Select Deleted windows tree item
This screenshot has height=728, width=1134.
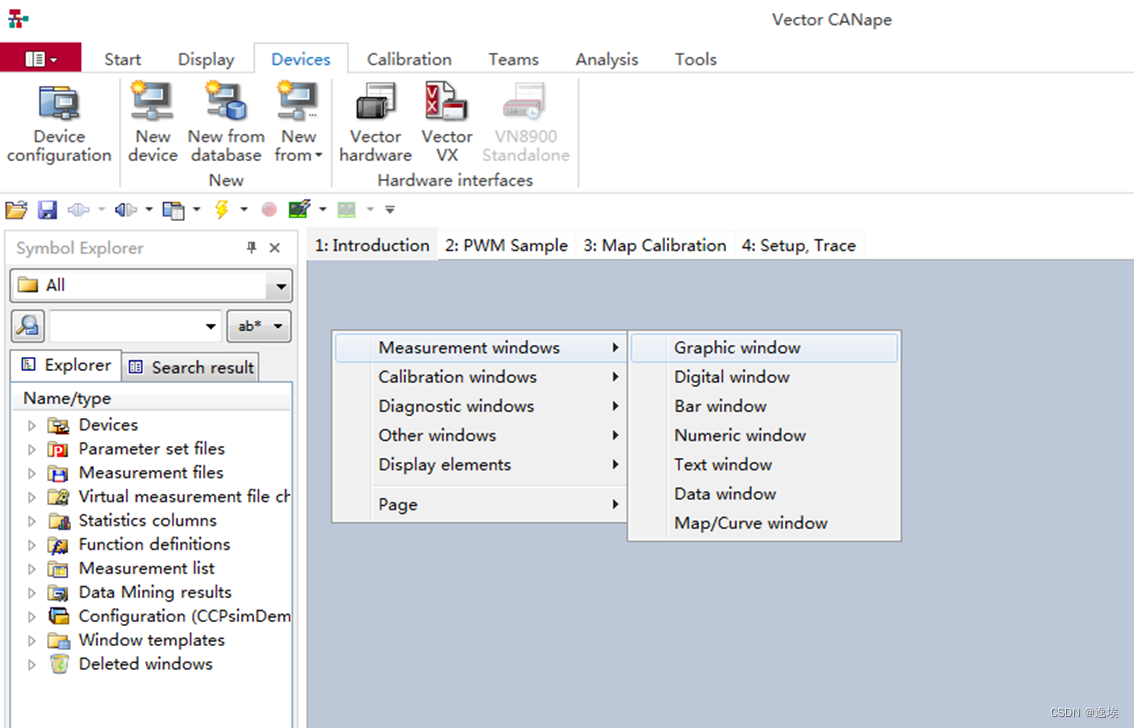pos(145,664)
